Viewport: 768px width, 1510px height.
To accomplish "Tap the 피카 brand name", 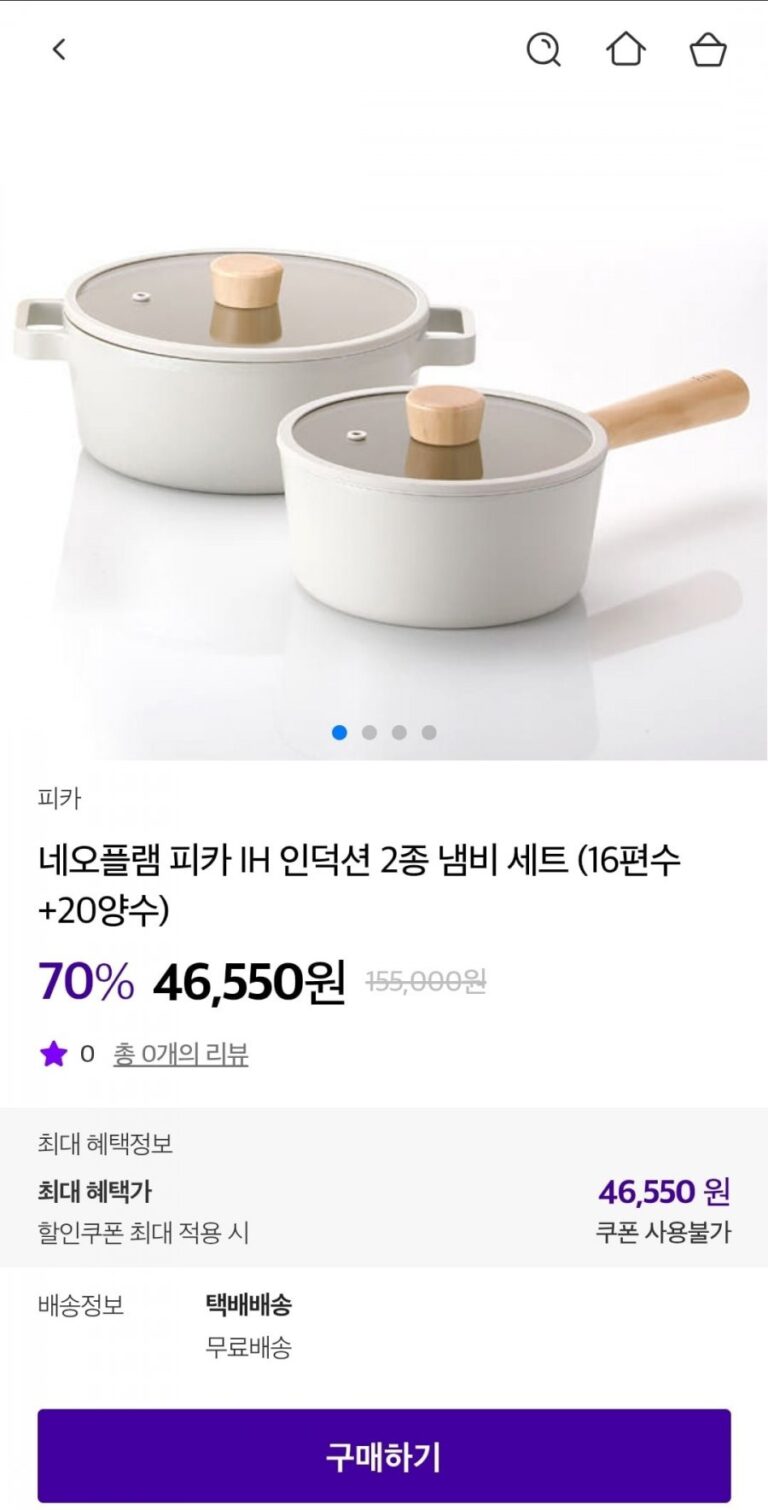I will 59,798.
